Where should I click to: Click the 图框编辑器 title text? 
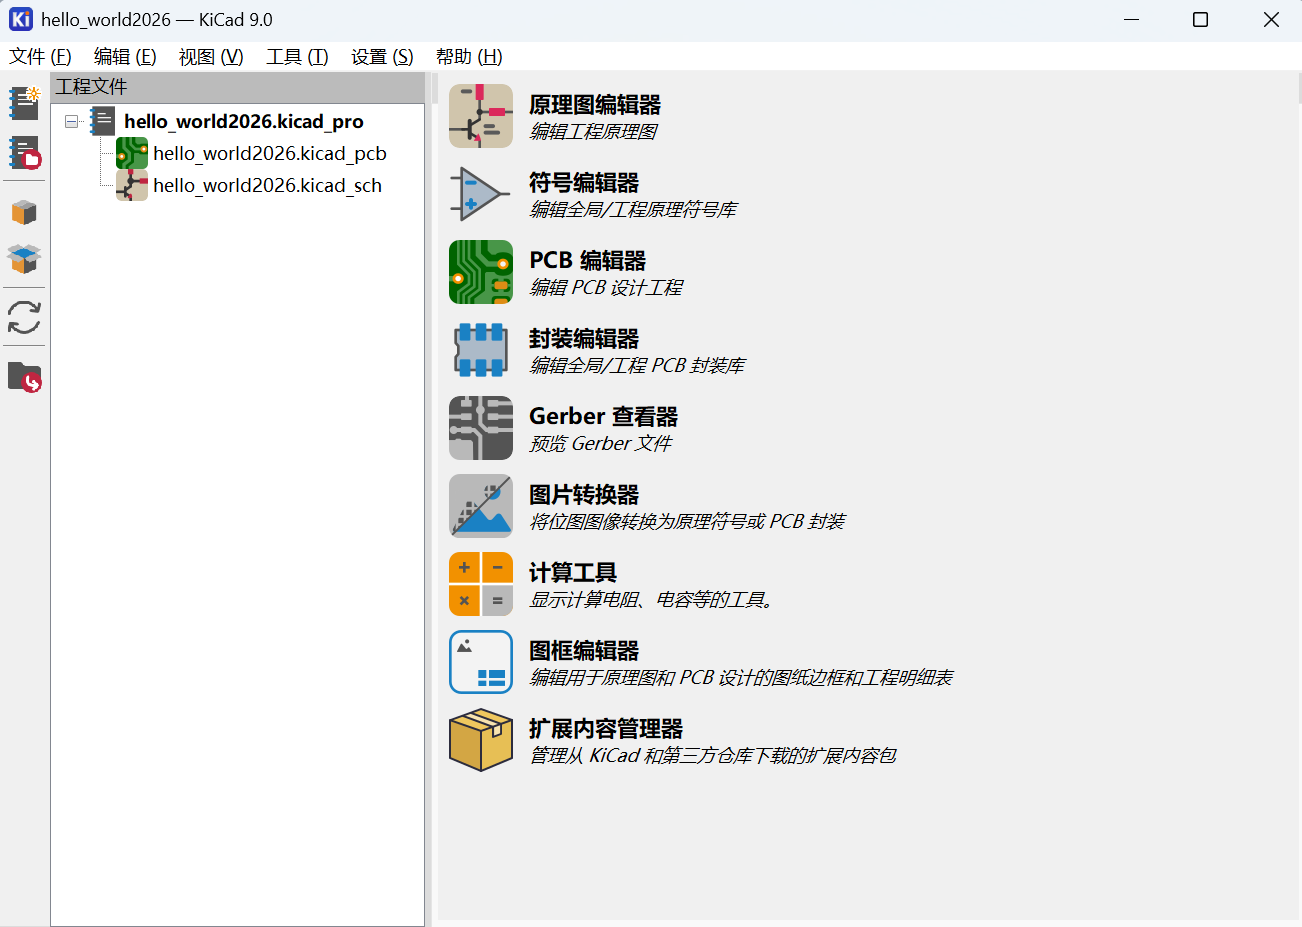584,651
